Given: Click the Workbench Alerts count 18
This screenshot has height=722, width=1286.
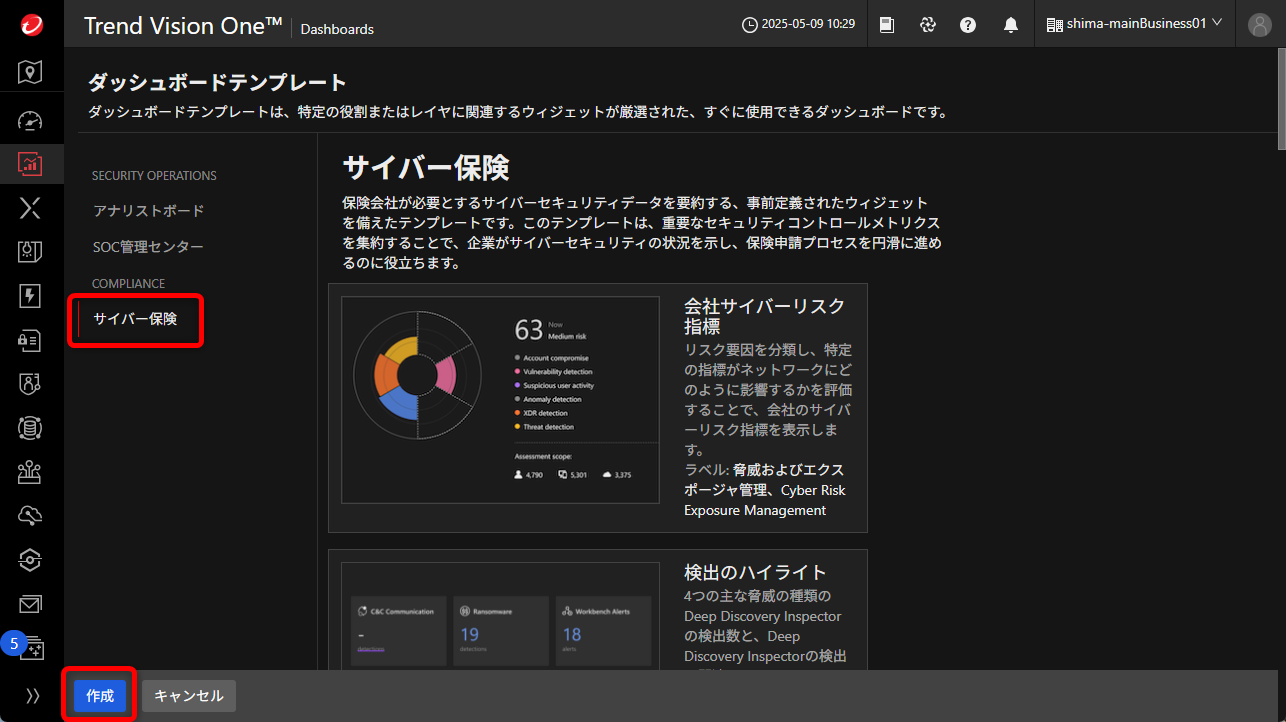Looking at the screenshot, I should pos(572,635).
